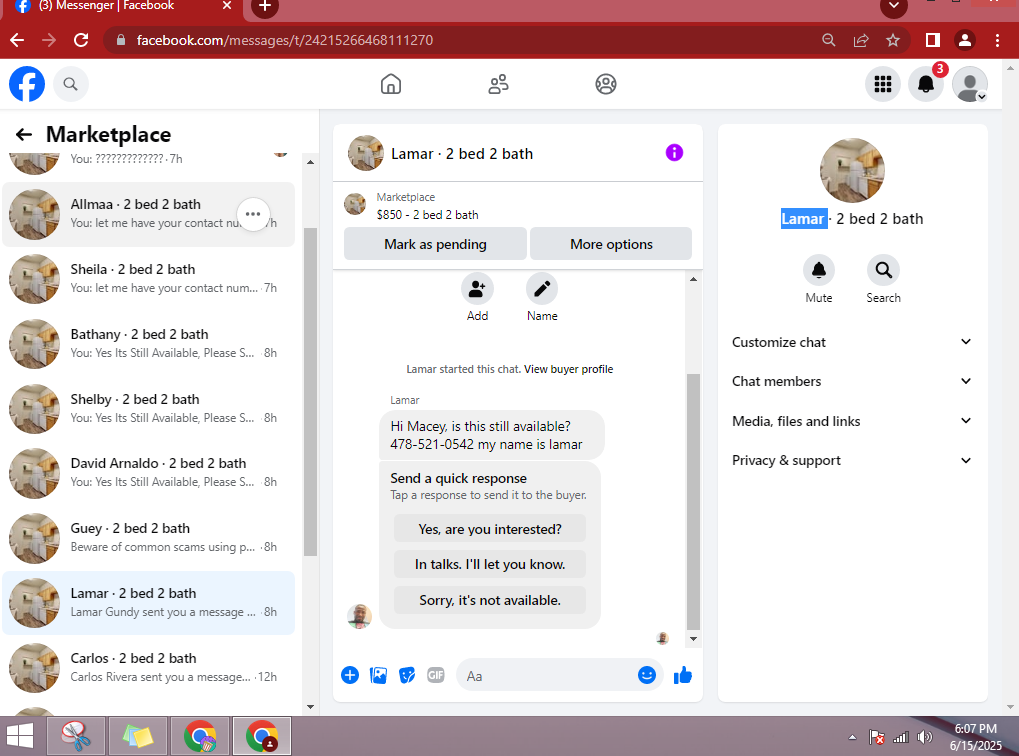
Task: Select the Messenger | Facebook browser tab
Action: click(123, 8)
